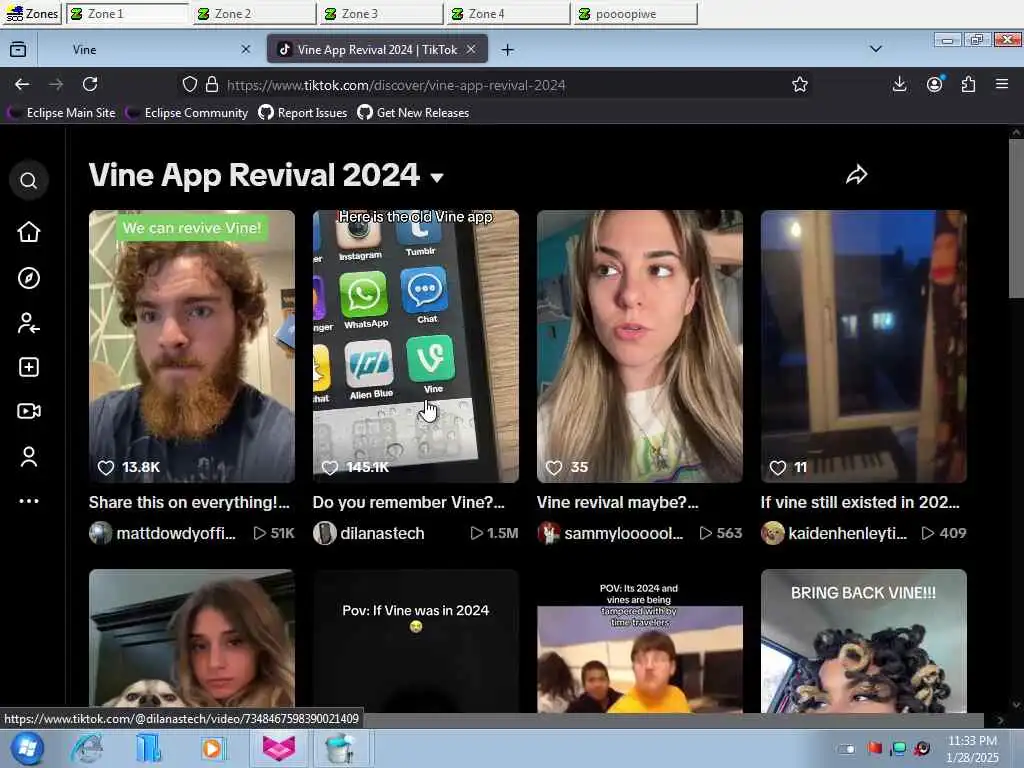1024x768 pixels.
Task: Go back with browser back arrow
Action: [22, 84]
